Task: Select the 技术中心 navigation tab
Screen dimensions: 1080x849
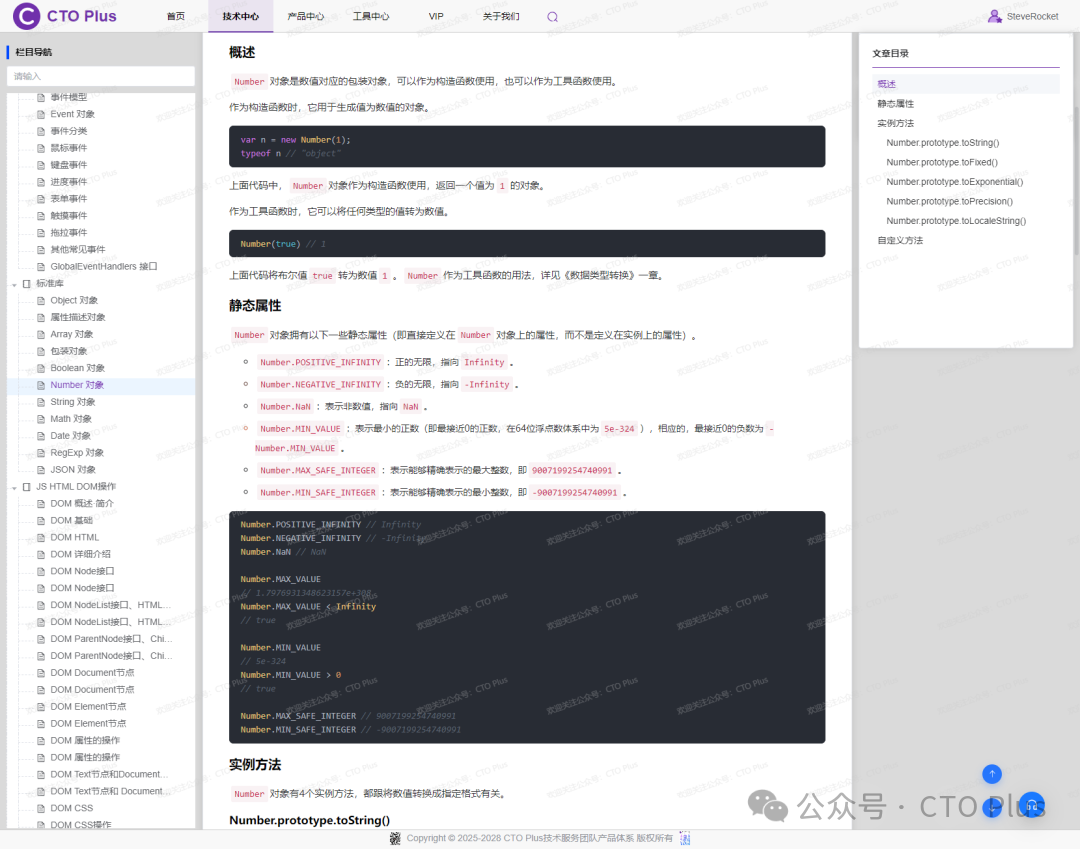Action: tap(241, 17)
